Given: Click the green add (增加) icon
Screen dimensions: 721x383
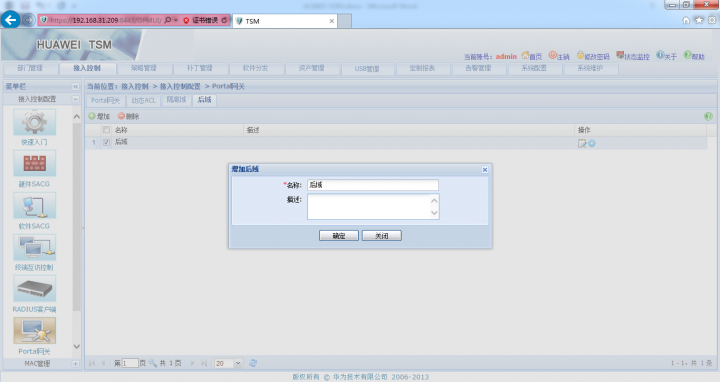Looking at the screenshot, I should point(92,116).
